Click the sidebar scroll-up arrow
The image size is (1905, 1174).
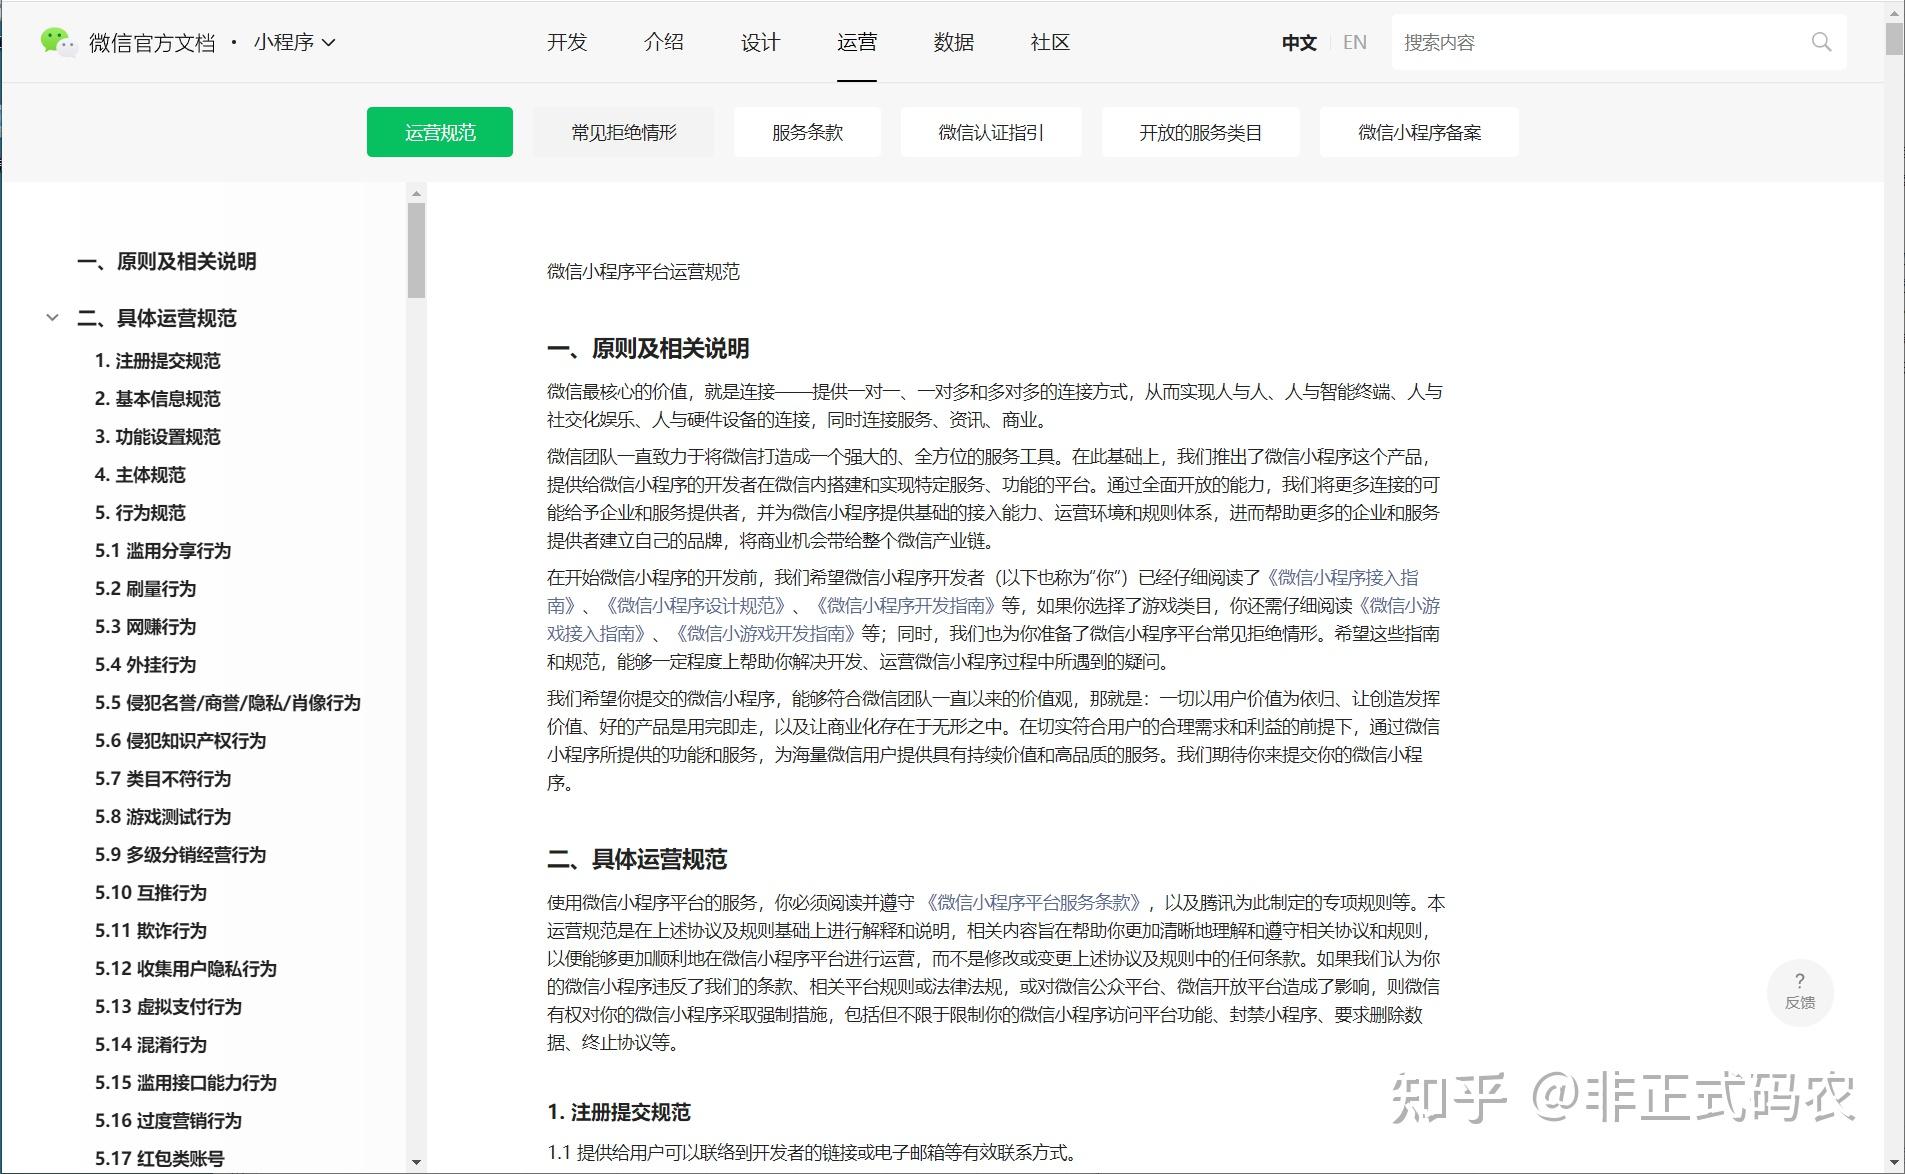(416, 193)
